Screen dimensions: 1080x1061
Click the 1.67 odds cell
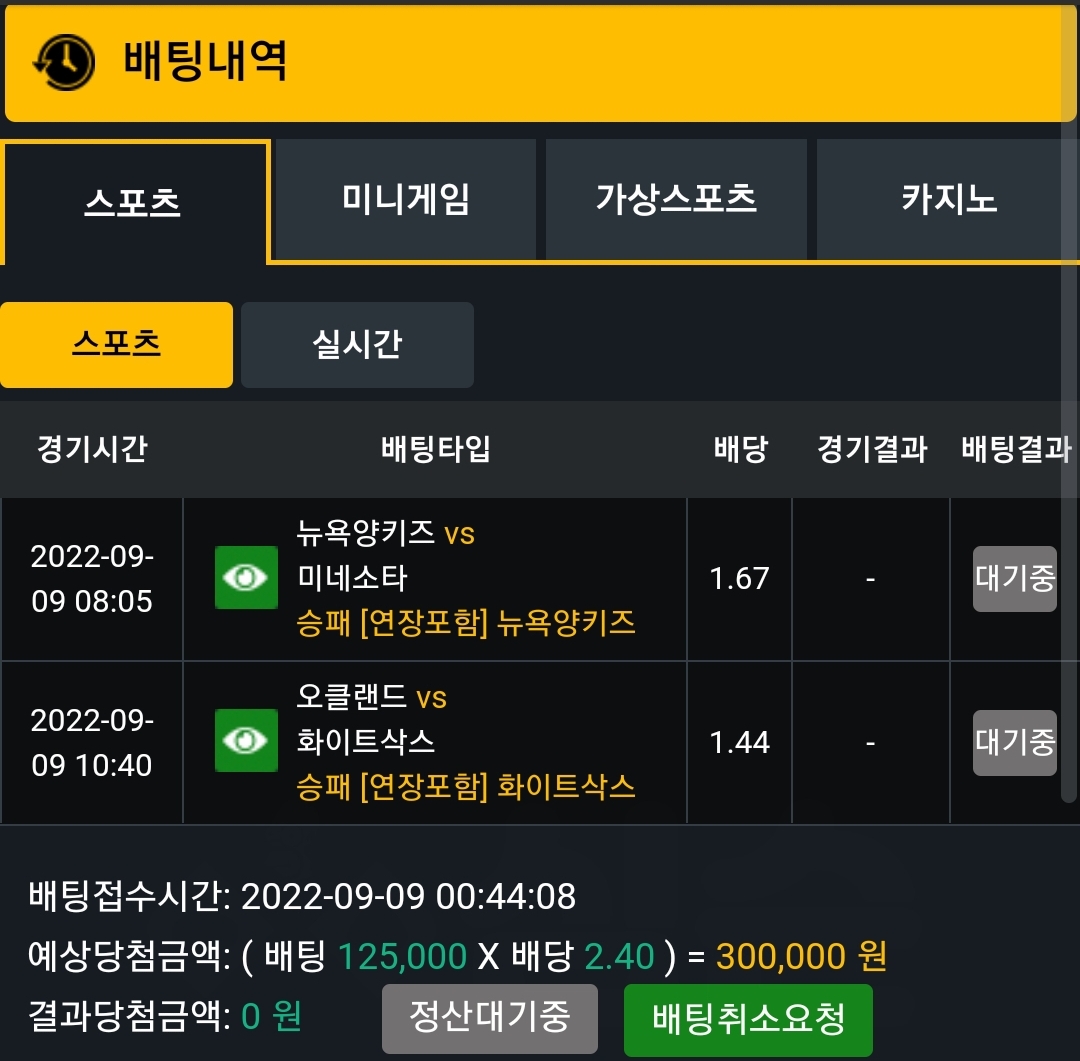[739, 579]
